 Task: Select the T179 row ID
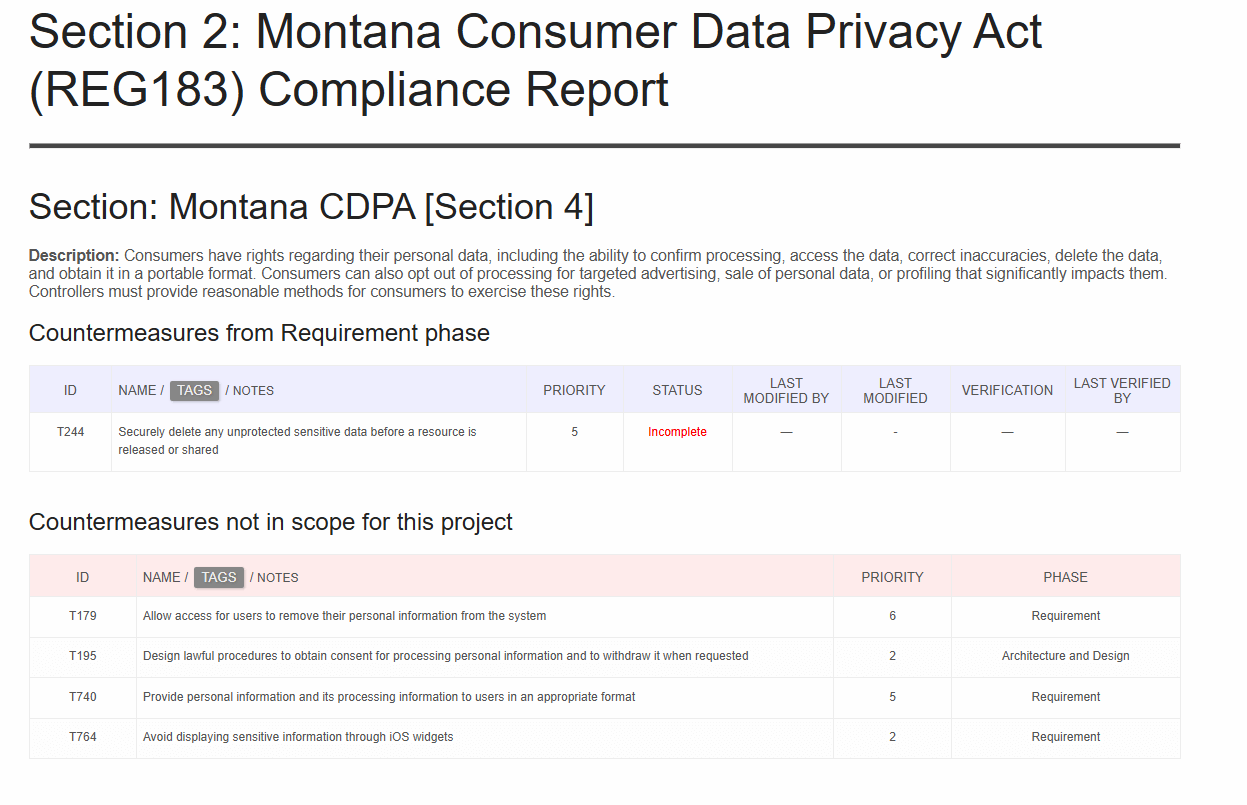tap(83, 616)
